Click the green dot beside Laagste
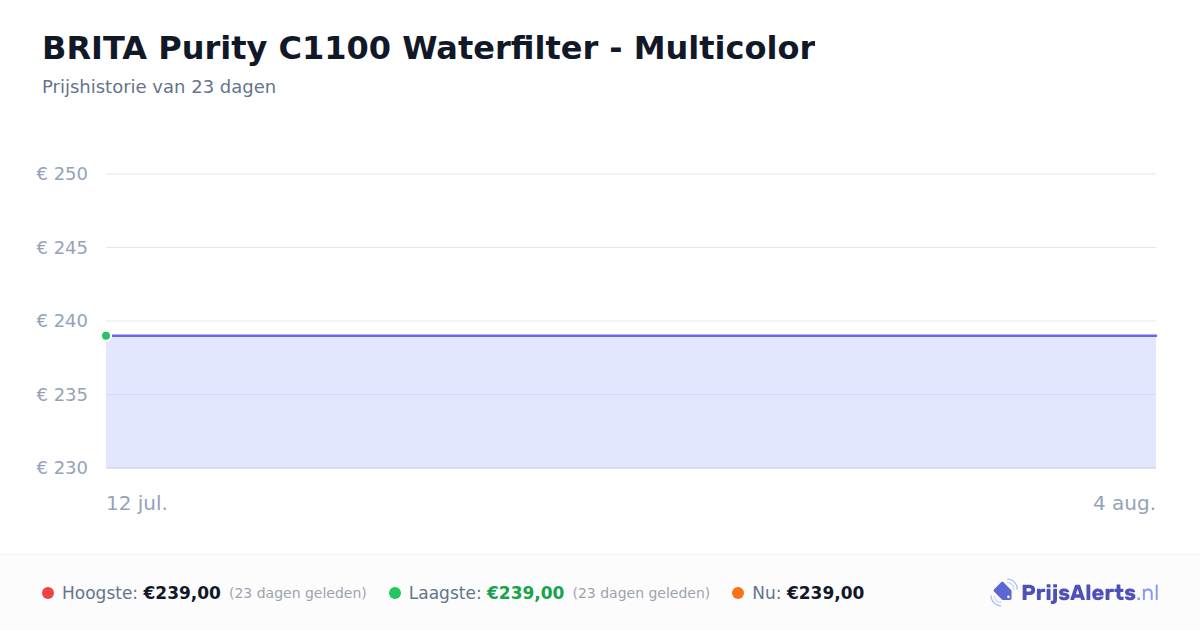1200x630 pixels. [395, 593]
